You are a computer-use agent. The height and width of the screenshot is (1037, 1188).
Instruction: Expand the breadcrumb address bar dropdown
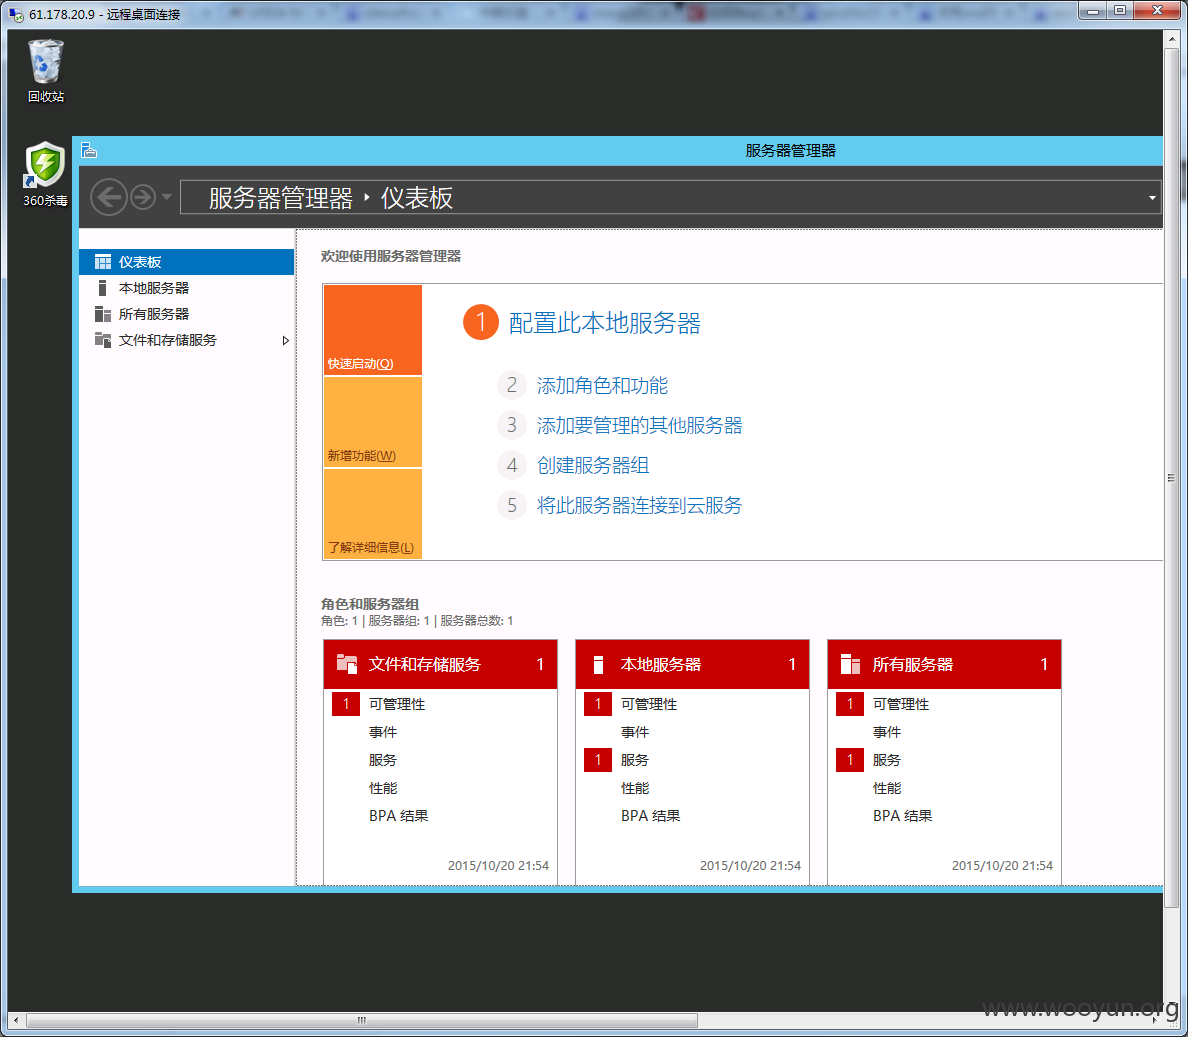(x=1152, y=198)
